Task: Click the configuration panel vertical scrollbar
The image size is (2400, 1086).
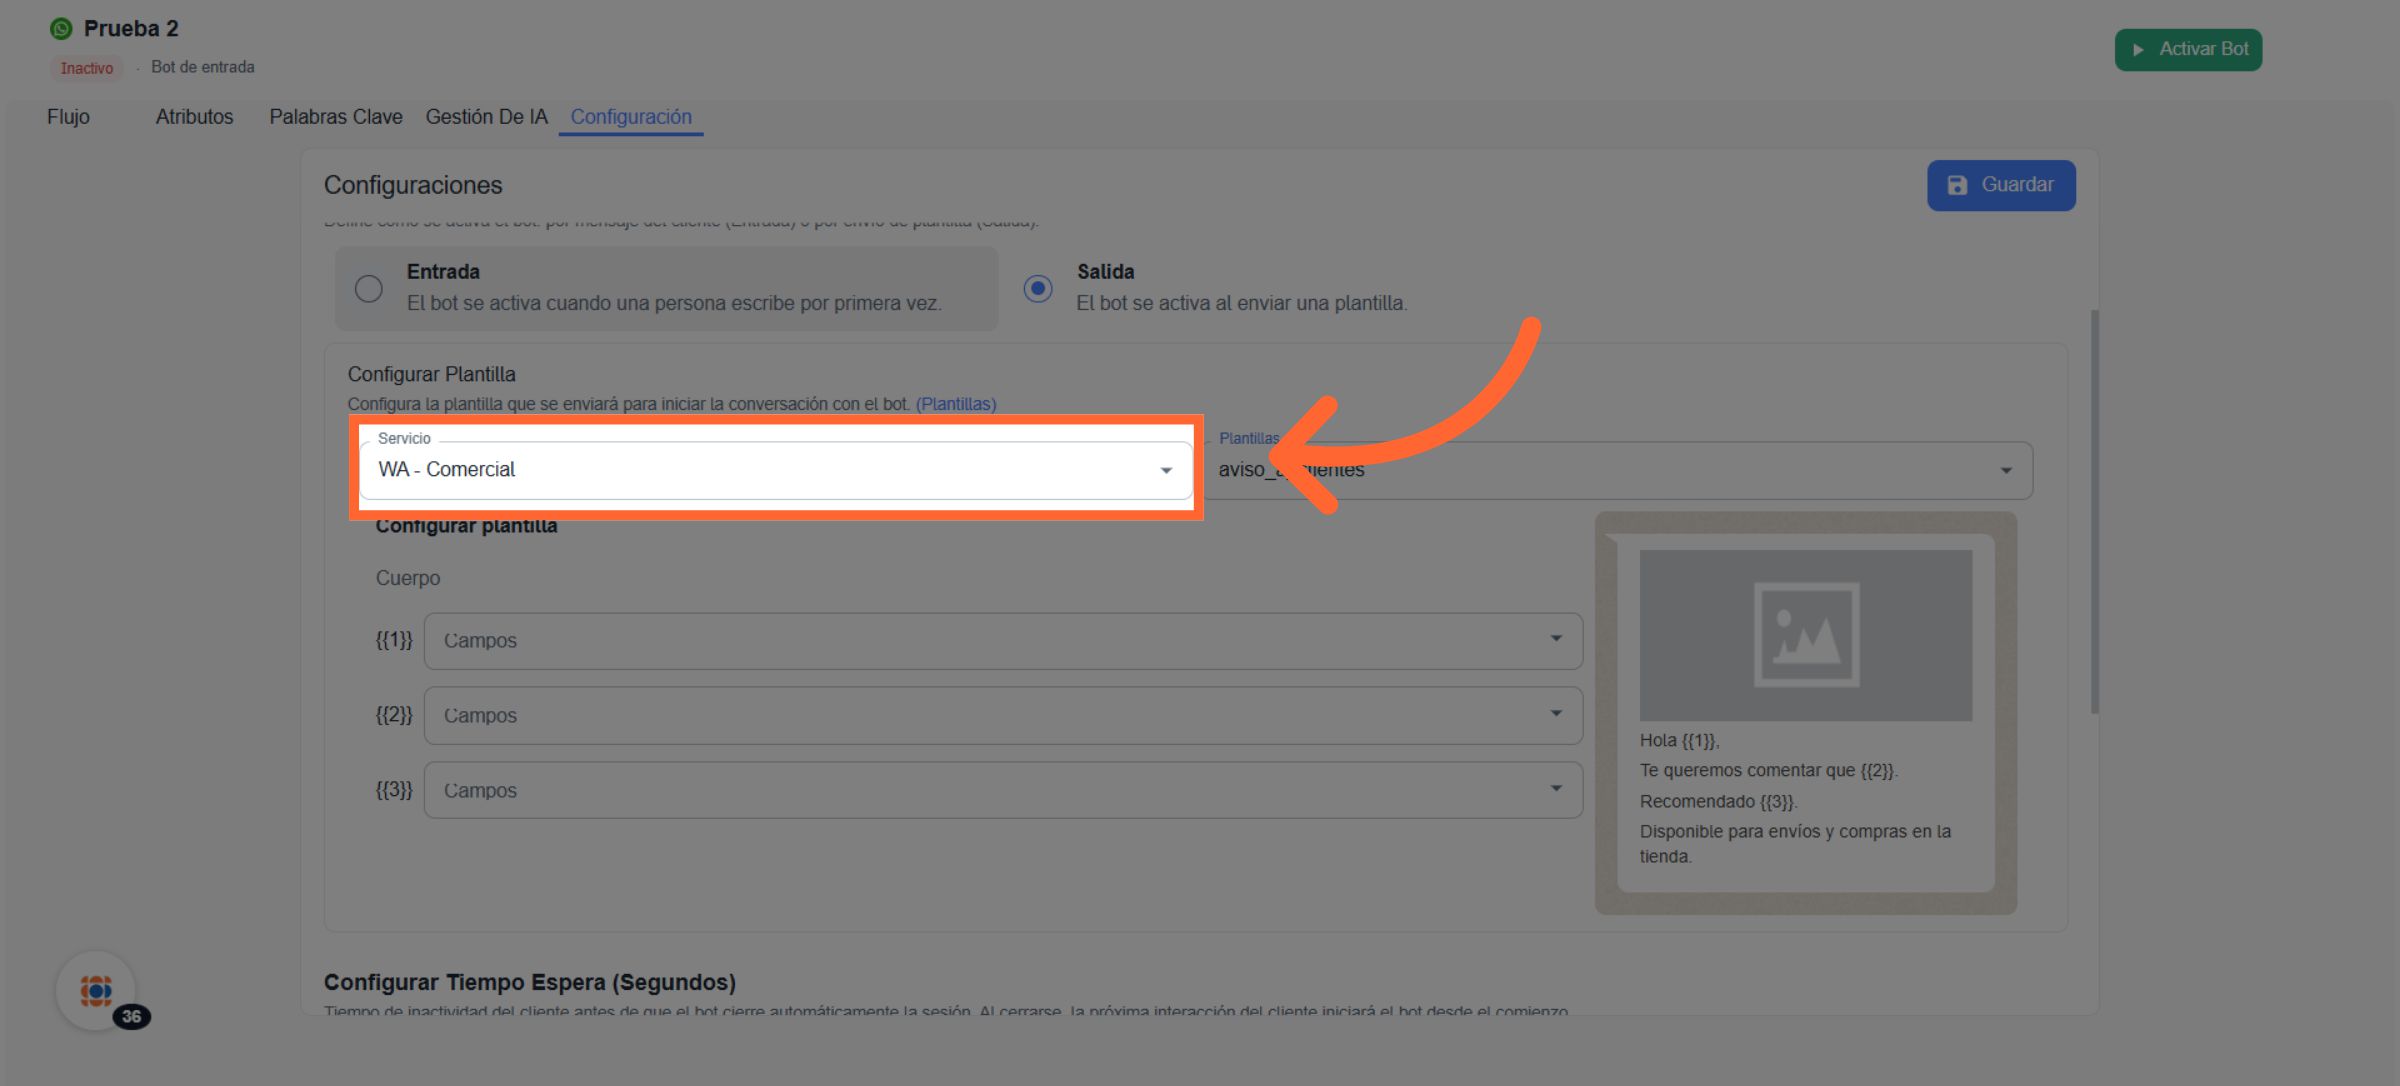Action: click(x=2094, y=510)
